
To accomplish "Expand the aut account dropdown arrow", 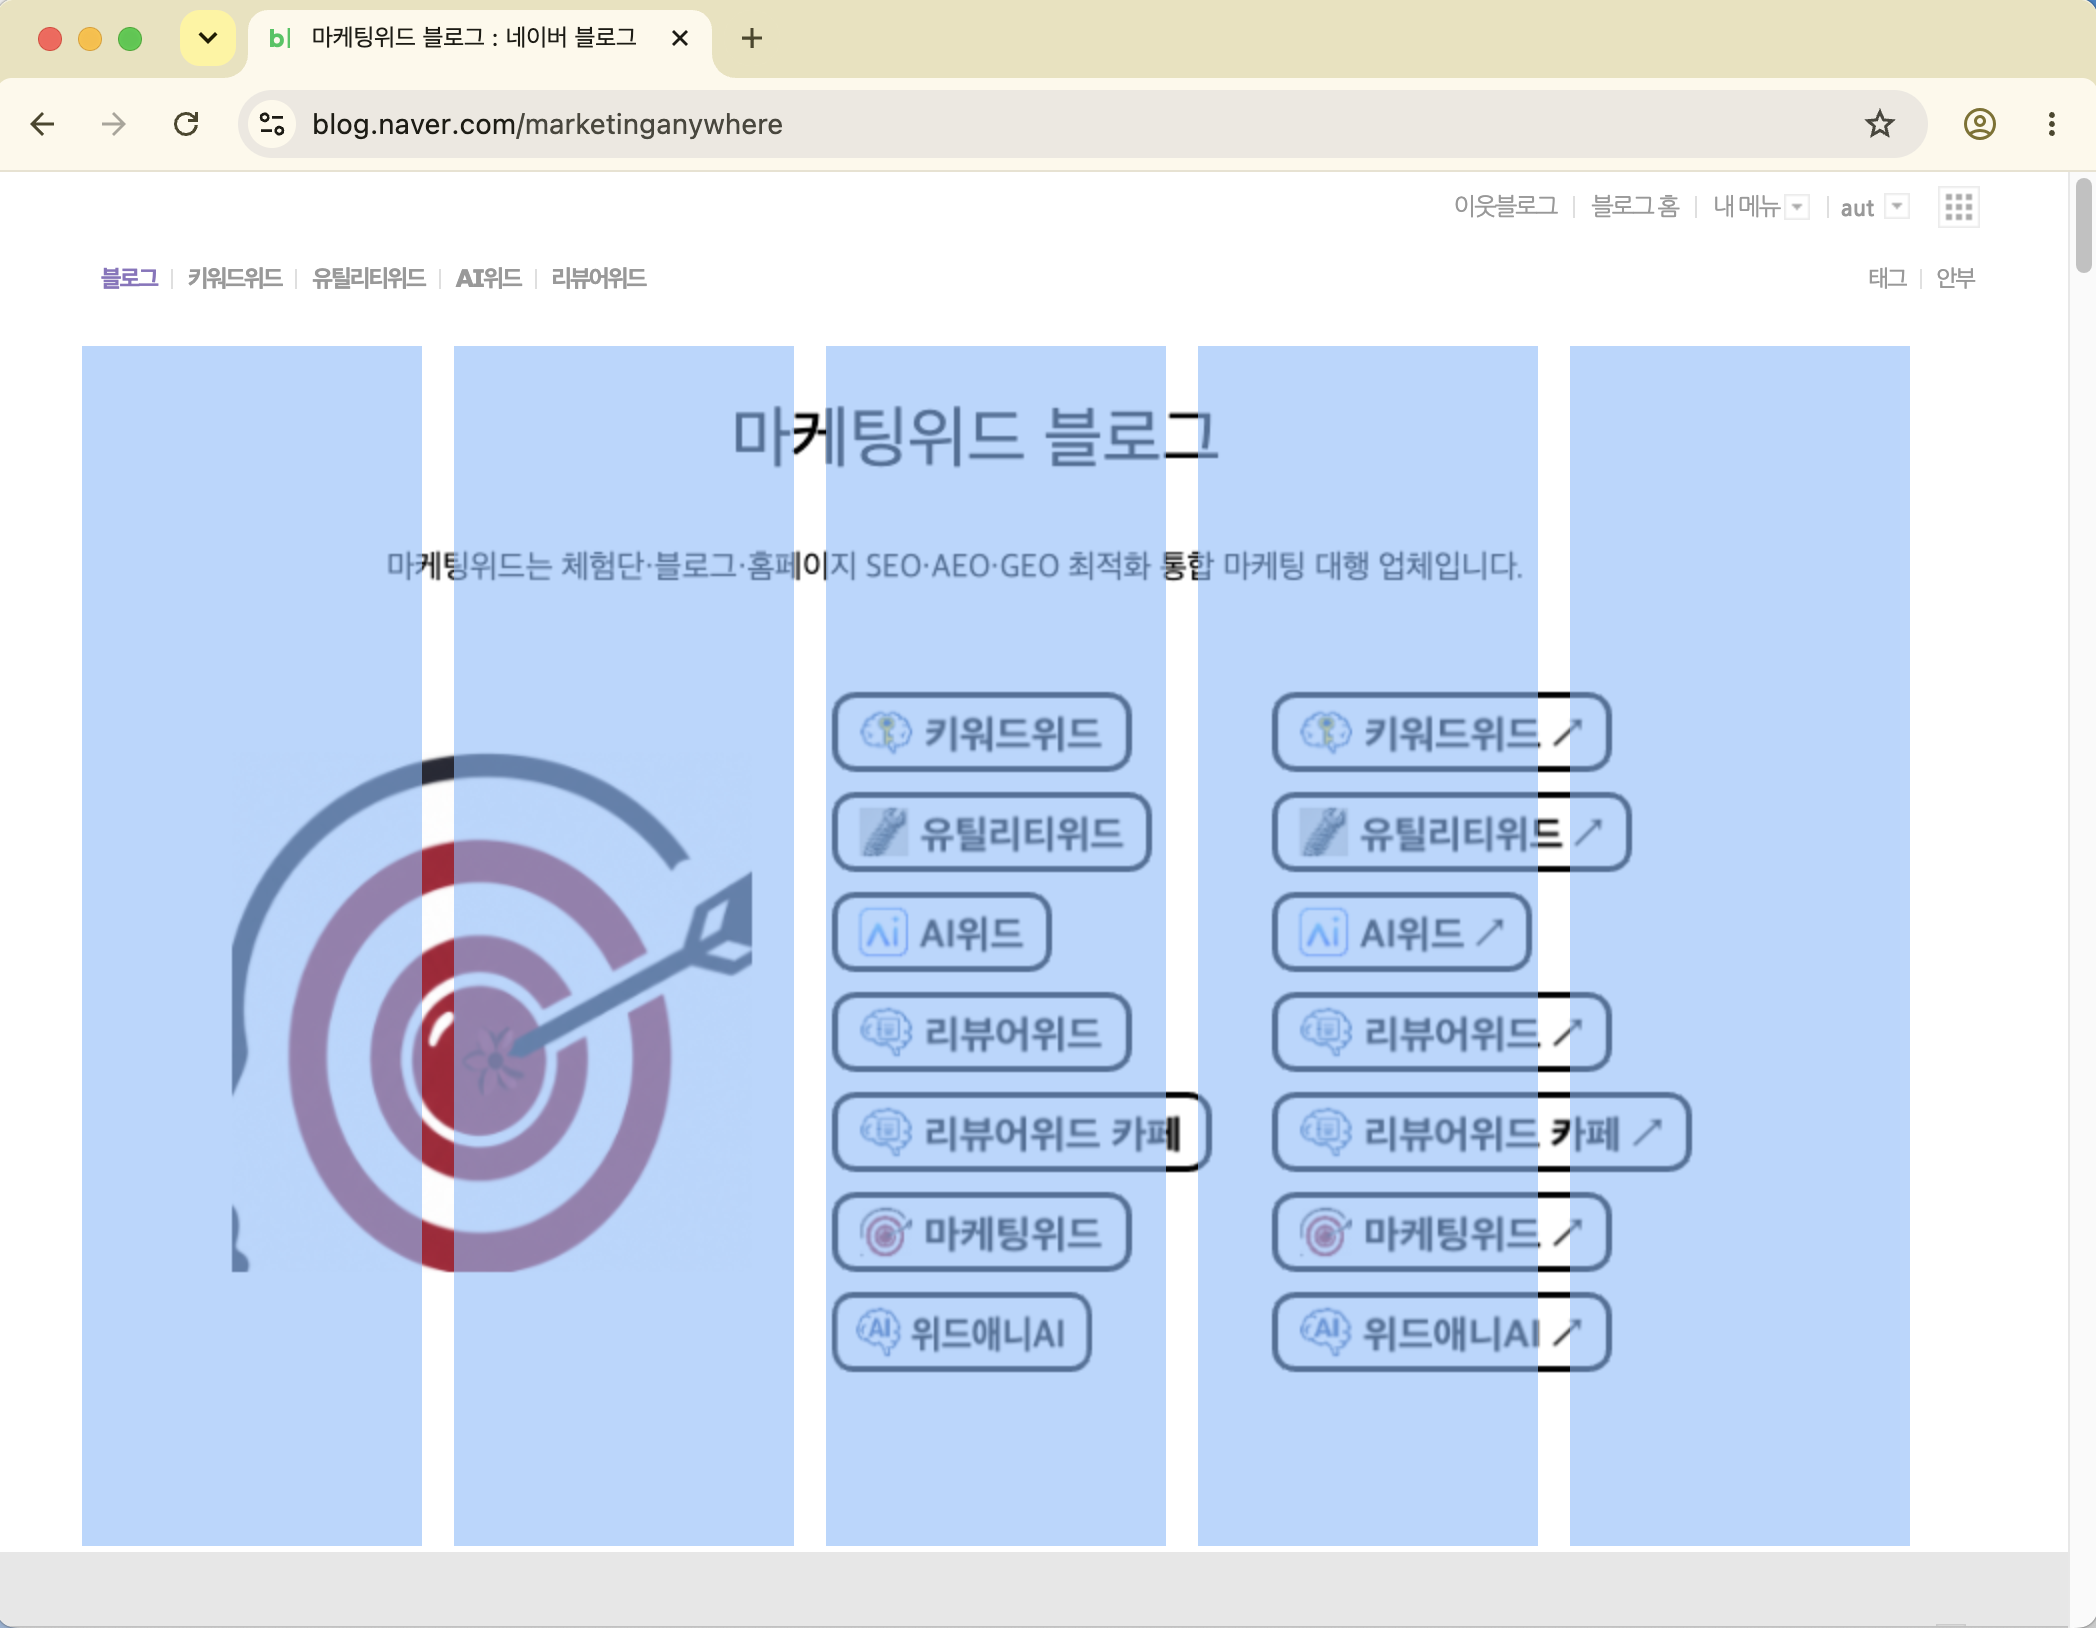I will [x=1897, y=207].
